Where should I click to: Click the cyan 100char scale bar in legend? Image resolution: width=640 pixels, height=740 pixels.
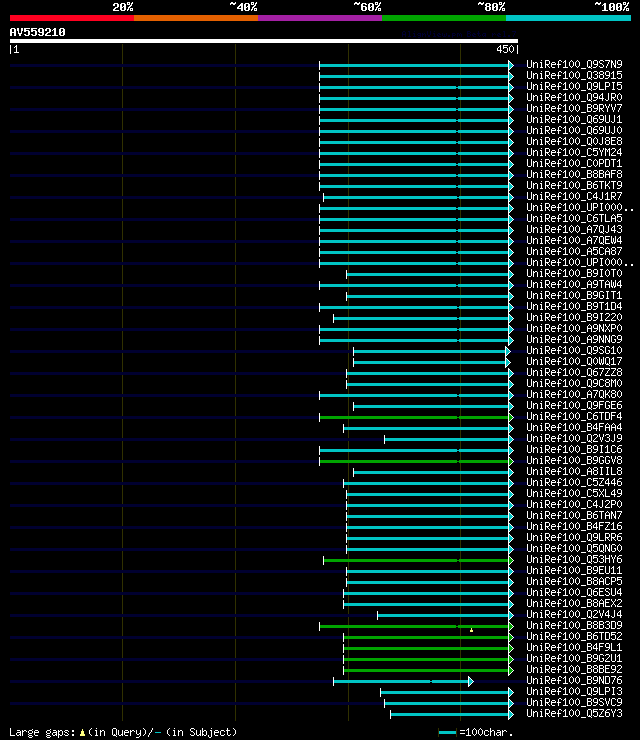click(447, 732)
